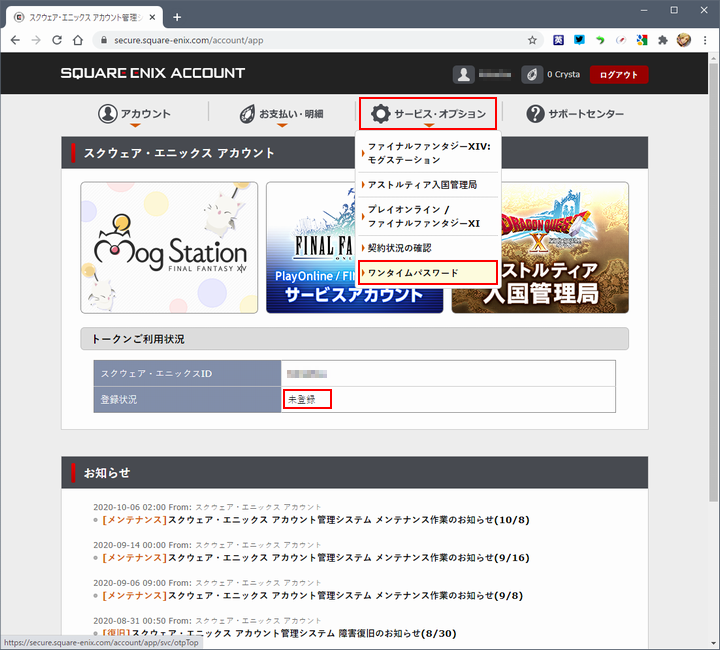This screenshot has width=720, height=650.
Task: Select アストルティア入国管理局 menu entry
Action: (428, 185)
